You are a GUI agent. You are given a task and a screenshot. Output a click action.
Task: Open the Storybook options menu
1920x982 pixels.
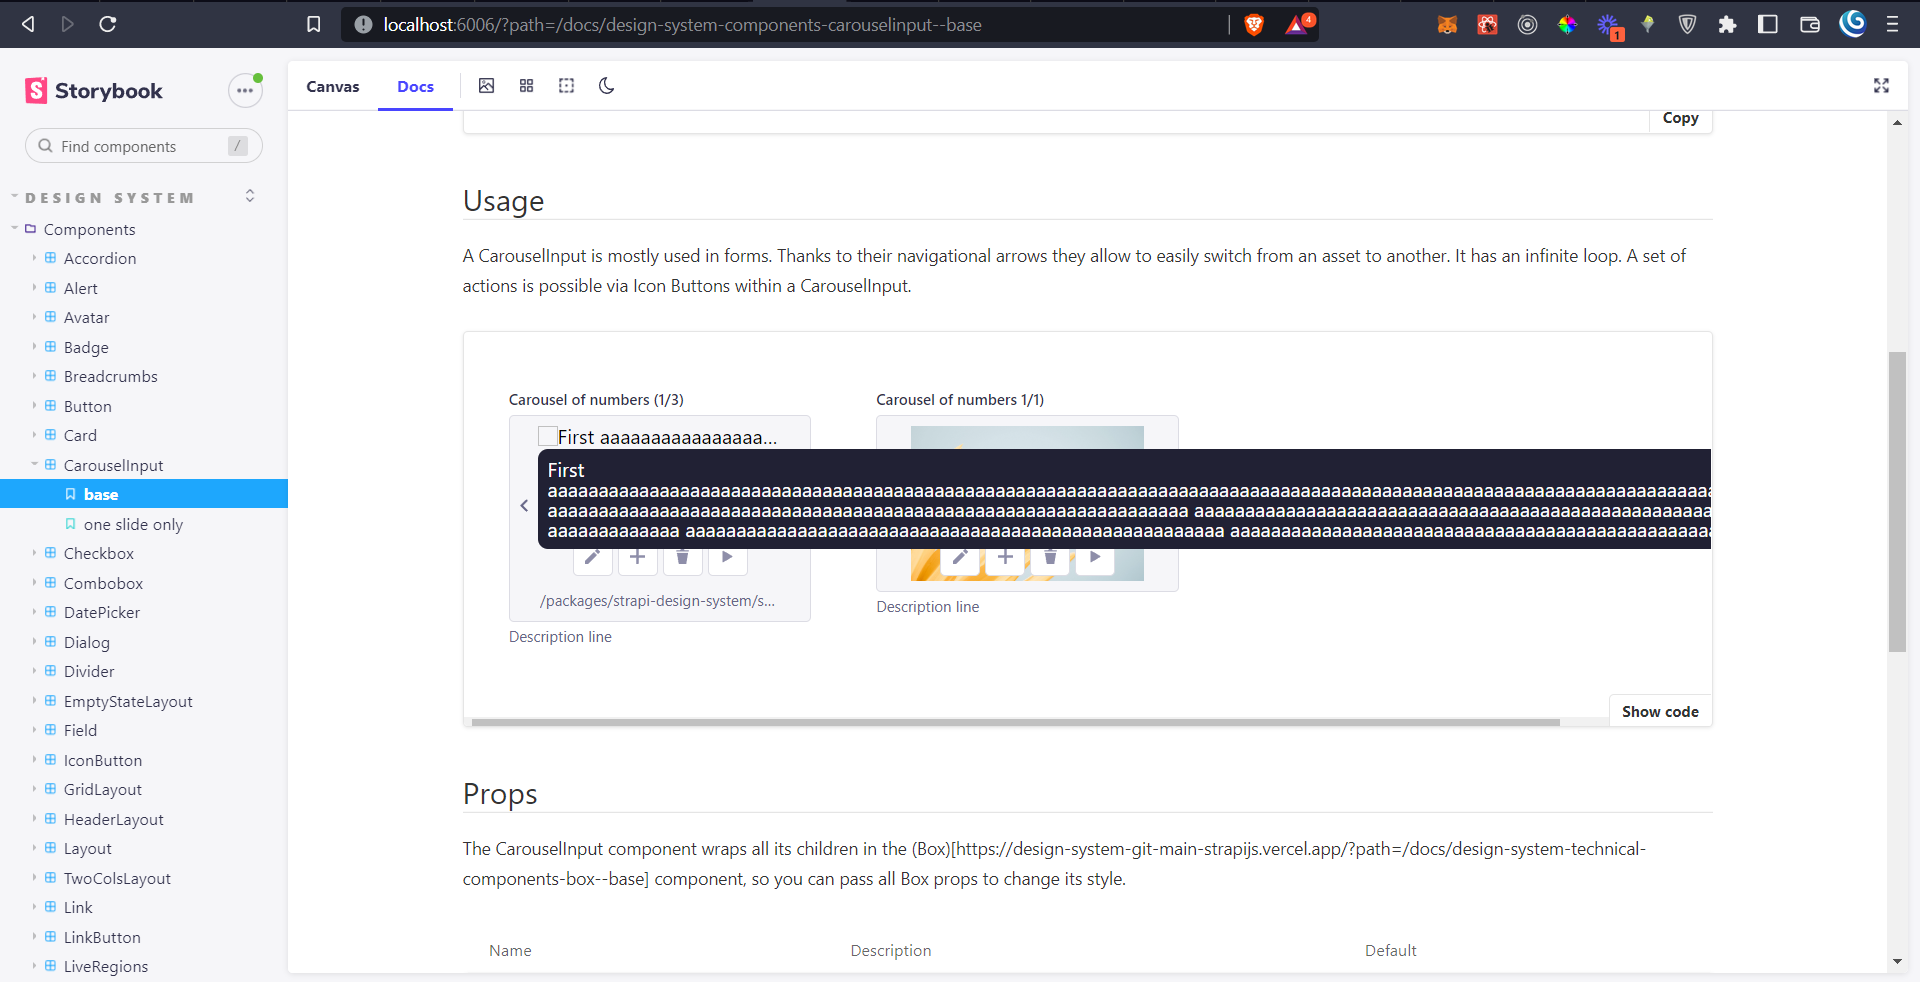(244, 90)
